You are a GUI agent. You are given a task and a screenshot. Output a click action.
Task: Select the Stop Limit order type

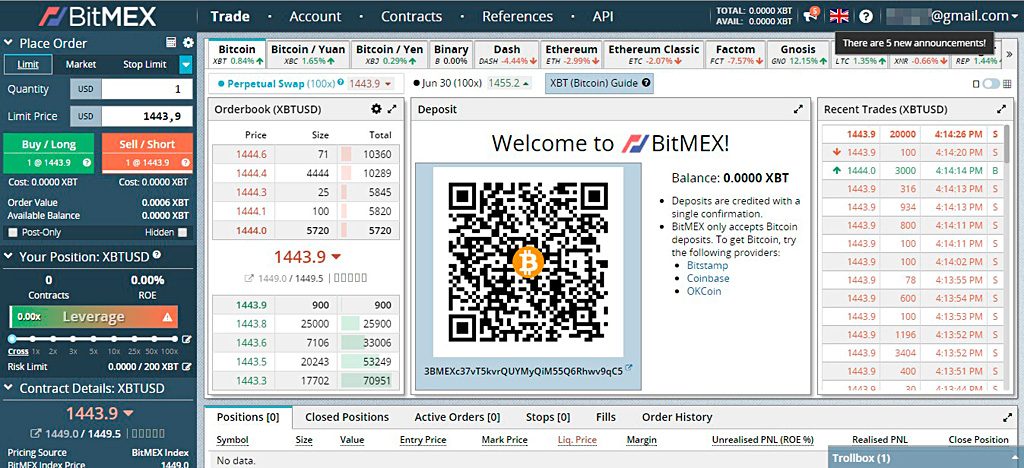[145, 64]
